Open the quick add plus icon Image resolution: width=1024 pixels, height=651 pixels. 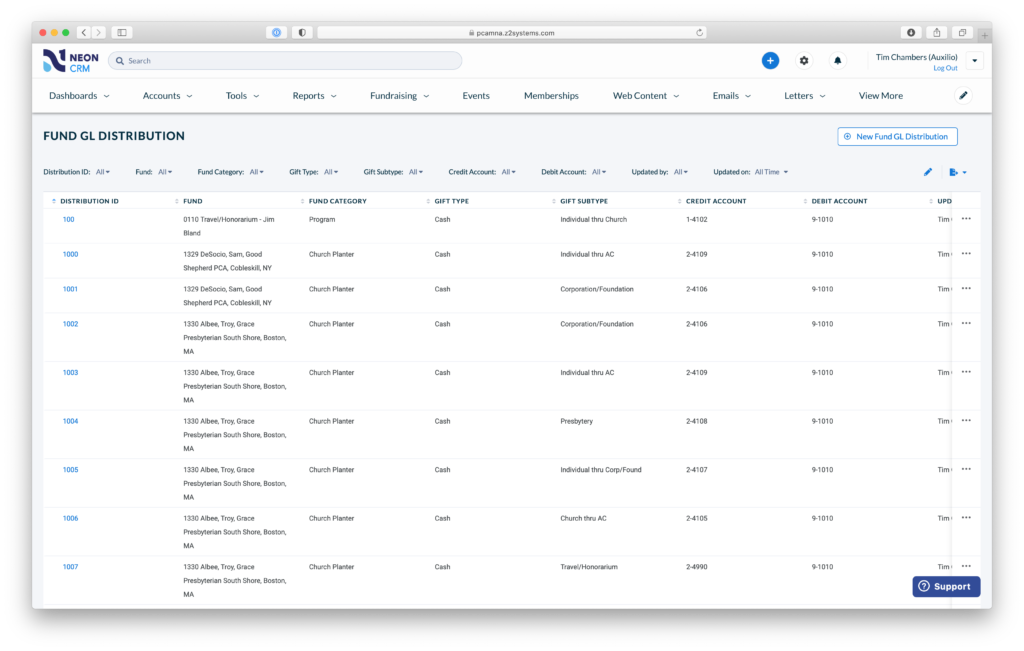click(770, 60)
